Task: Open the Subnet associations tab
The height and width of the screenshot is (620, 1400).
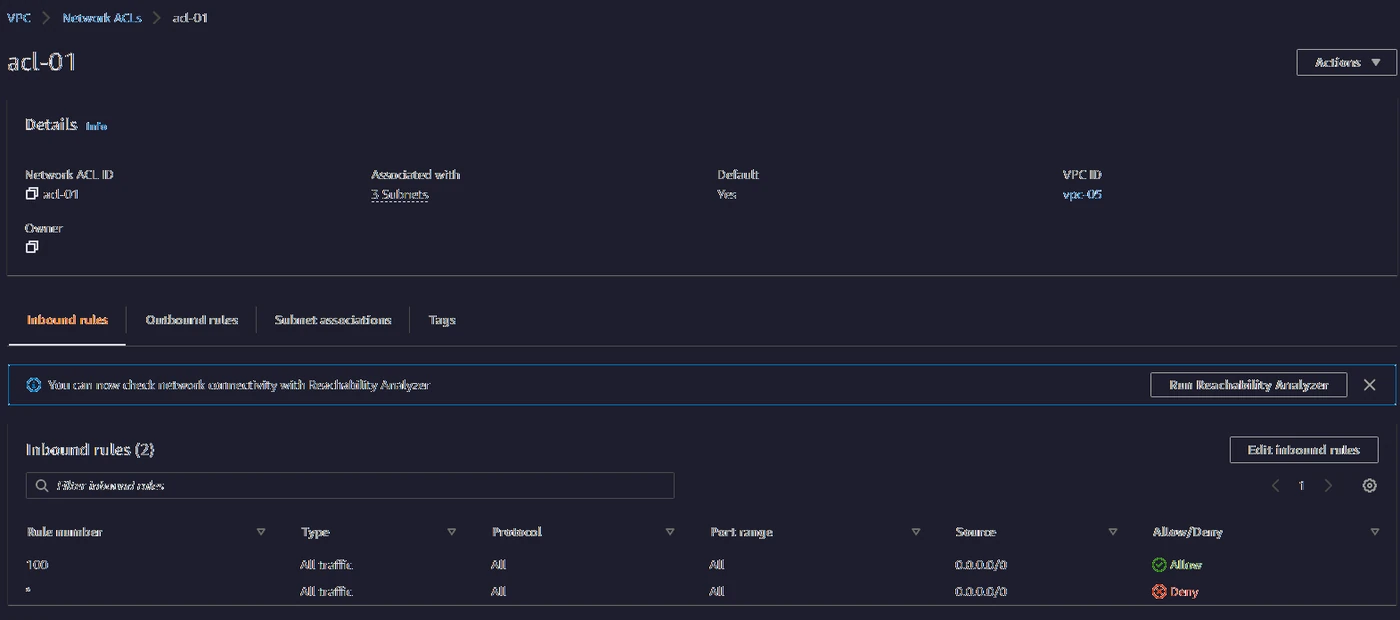Action: 333,320
